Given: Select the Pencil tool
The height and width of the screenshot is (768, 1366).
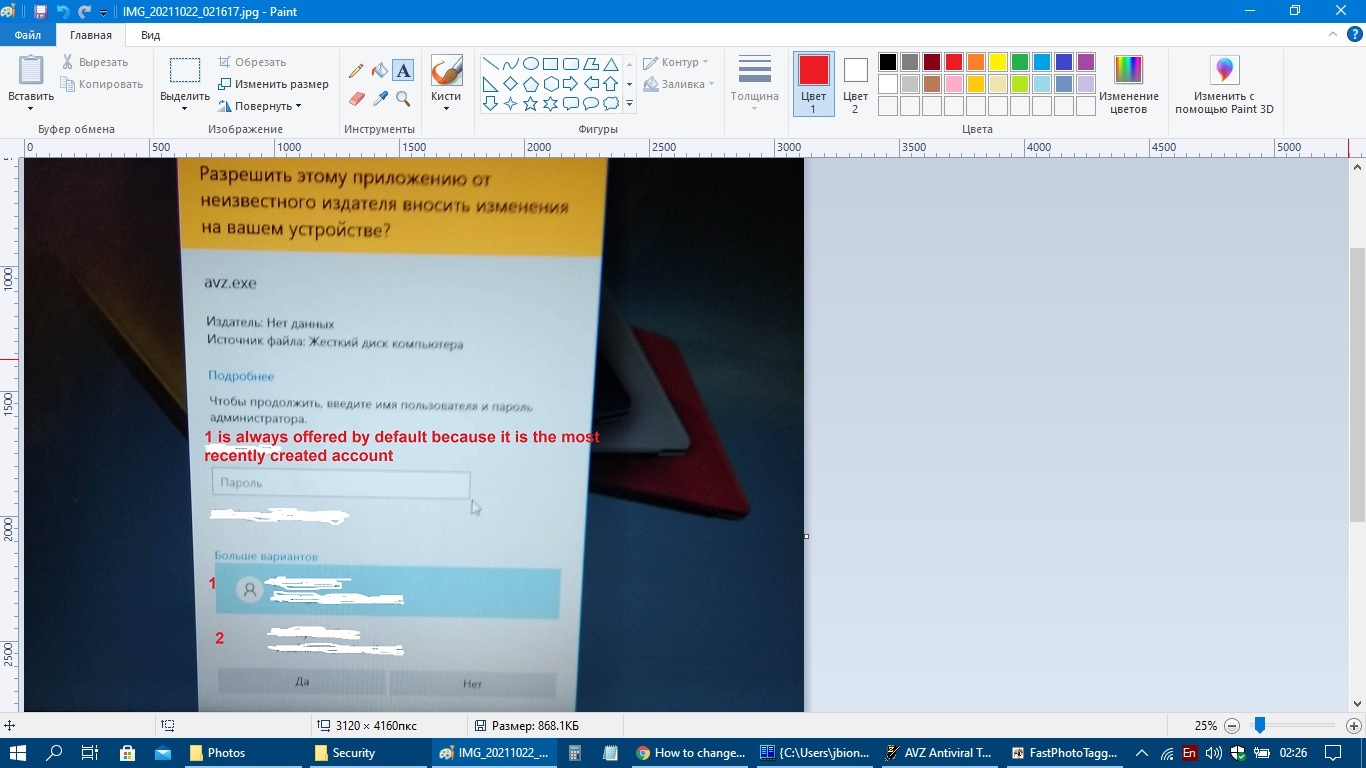Looking at the screenshot, I should click(x=356, y=71).
